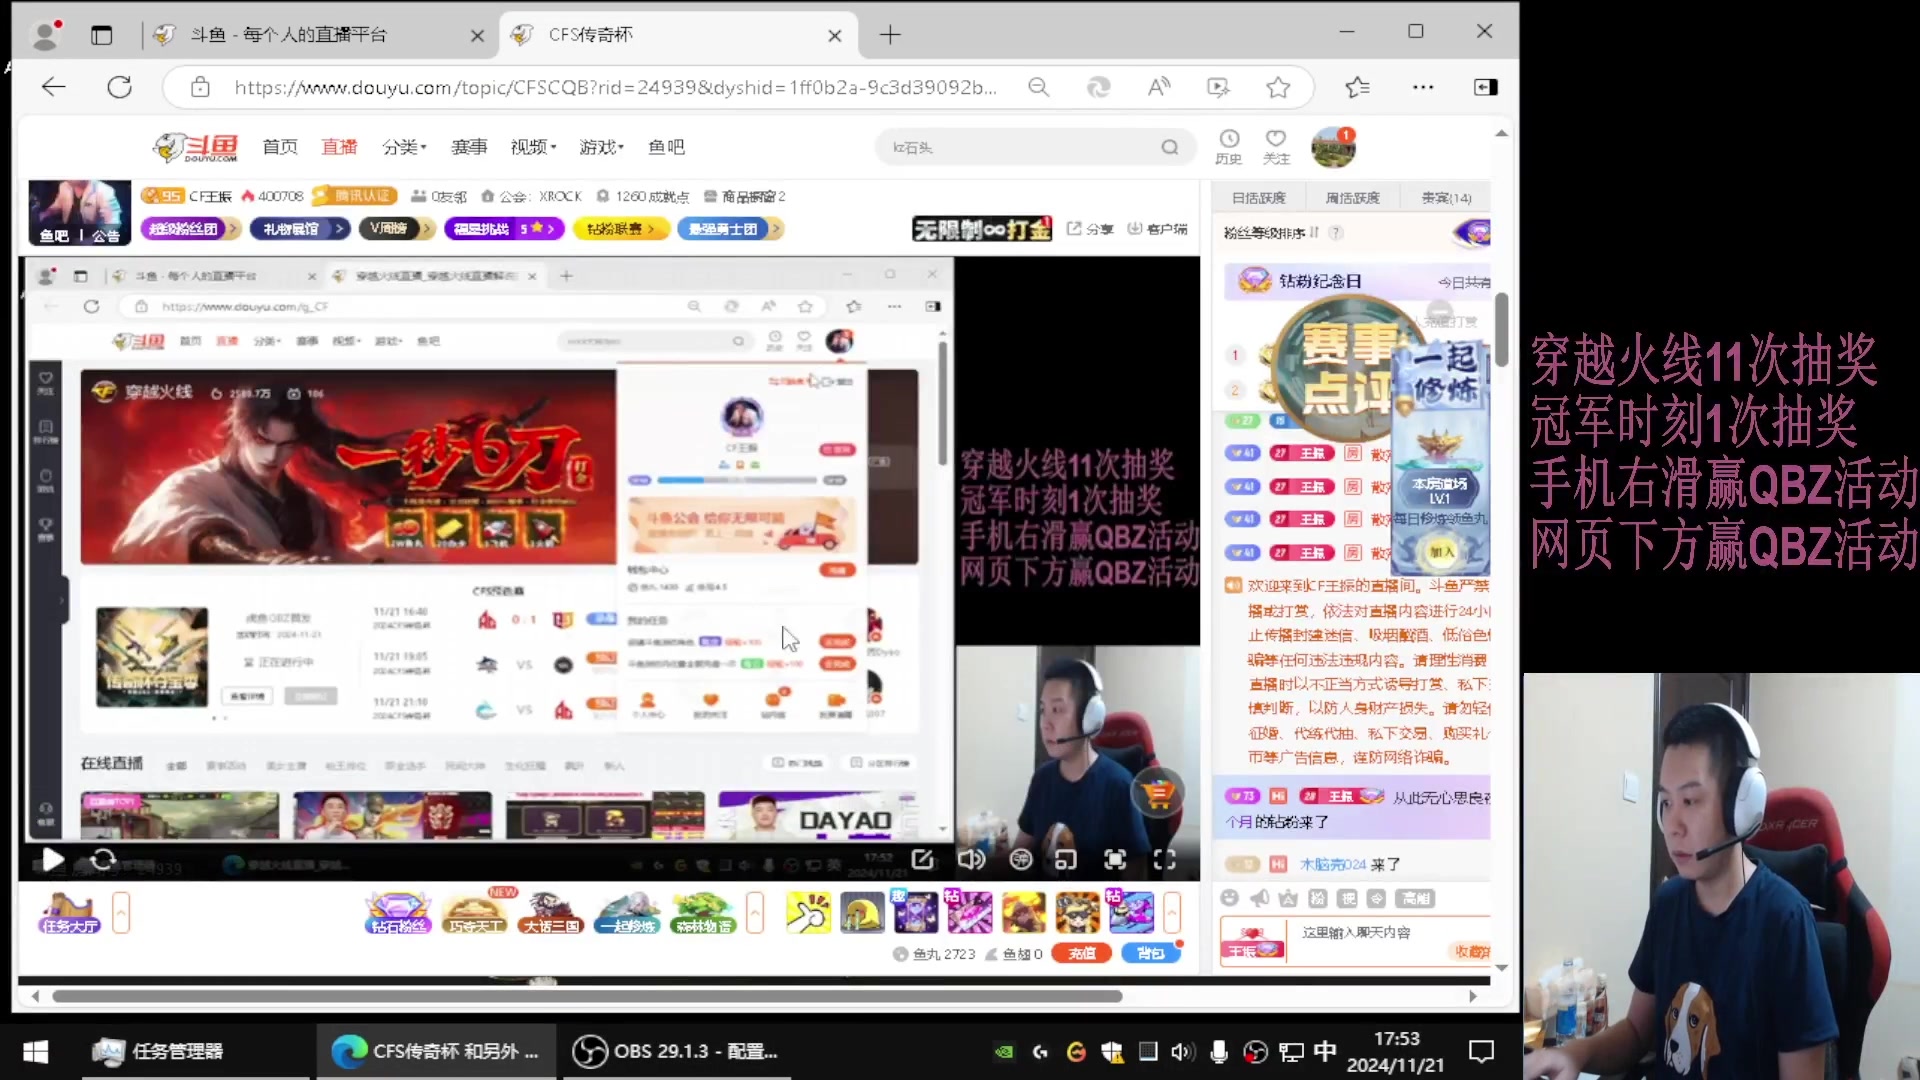1920x1080 pixels.
Task: Click the crown 'A' noble danmaku icon
Action: point(1288,898)
